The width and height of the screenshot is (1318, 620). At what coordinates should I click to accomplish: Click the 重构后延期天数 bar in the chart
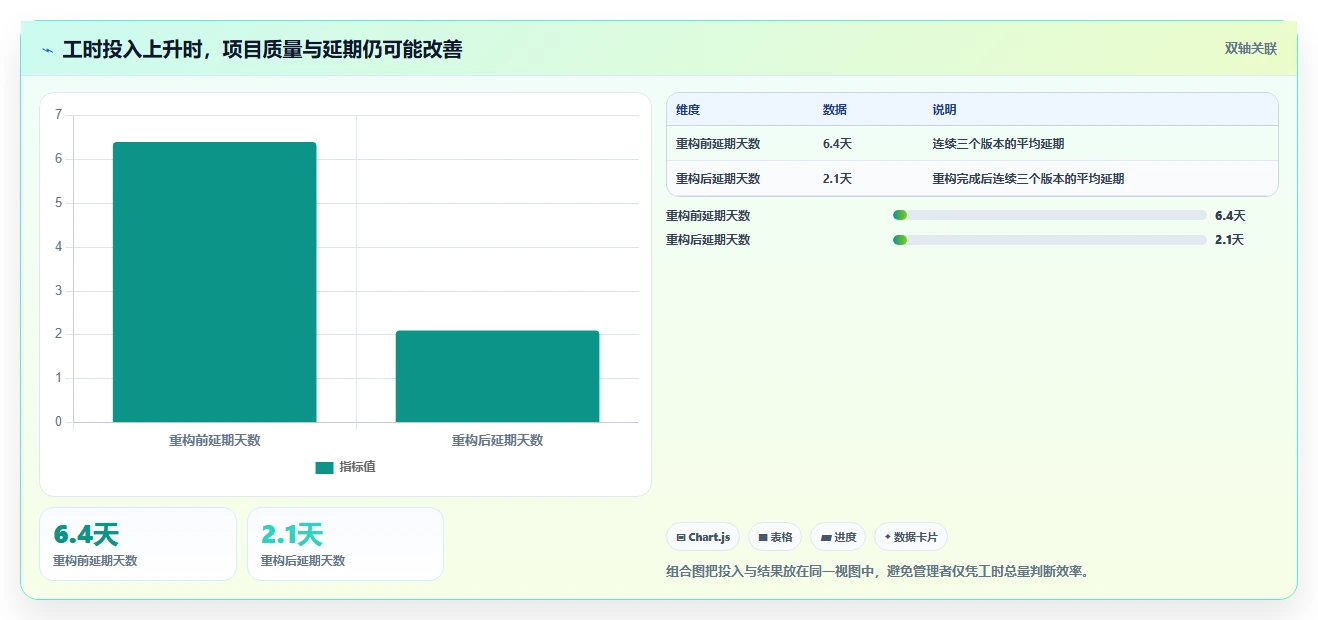pos(497,376)
